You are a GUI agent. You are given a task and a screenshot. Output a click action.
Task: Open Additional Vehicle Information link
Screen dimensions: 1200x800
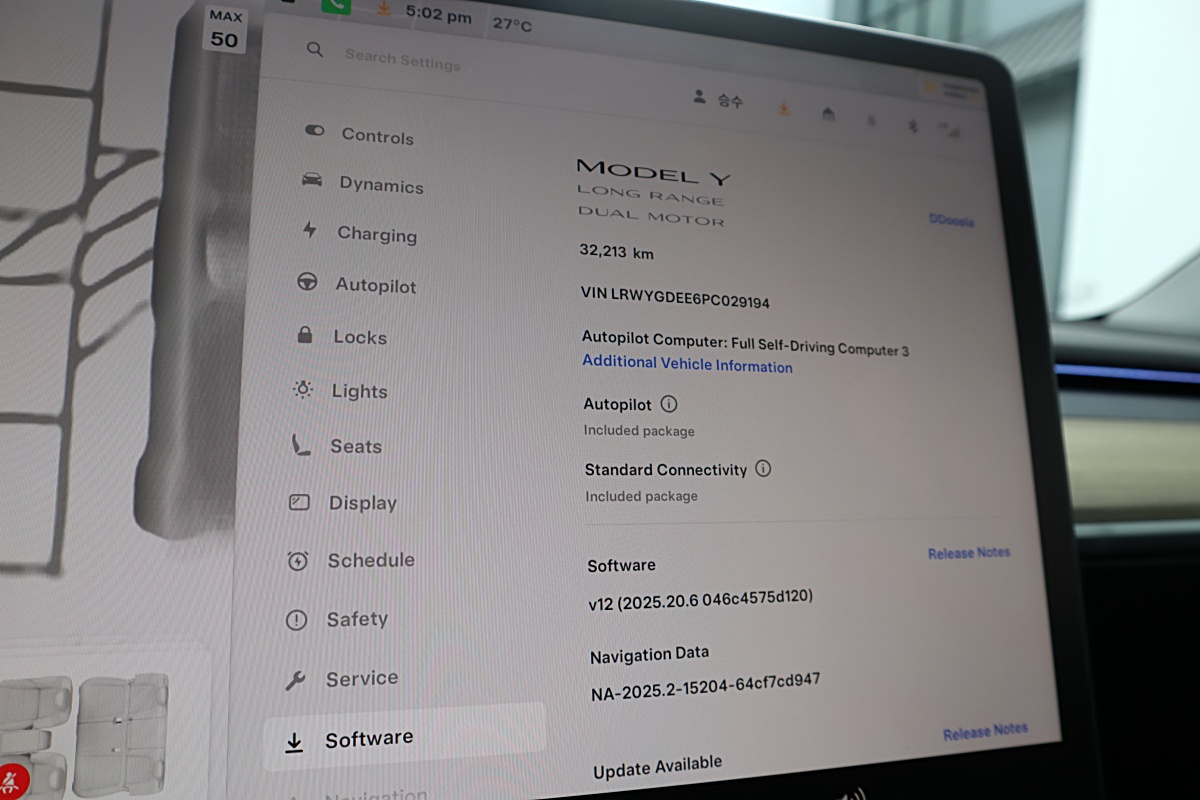[x=688, y=364]
